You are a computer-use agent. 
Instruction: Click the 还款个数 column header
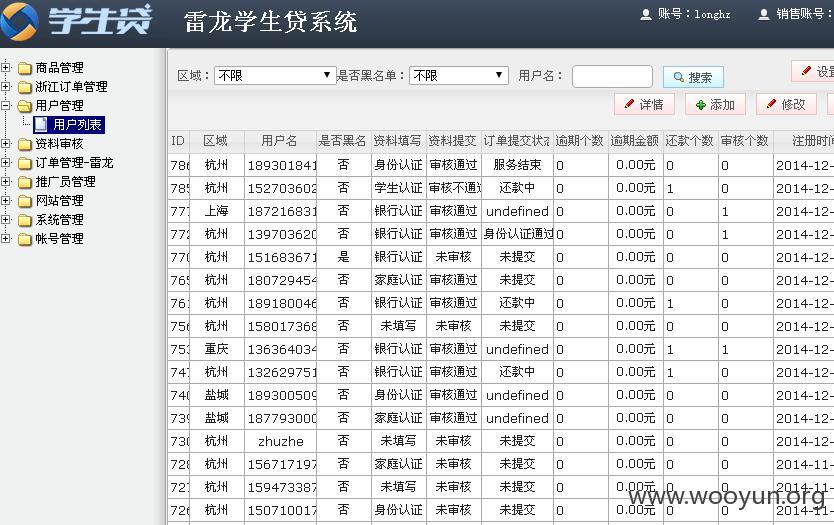coord(690,141)
